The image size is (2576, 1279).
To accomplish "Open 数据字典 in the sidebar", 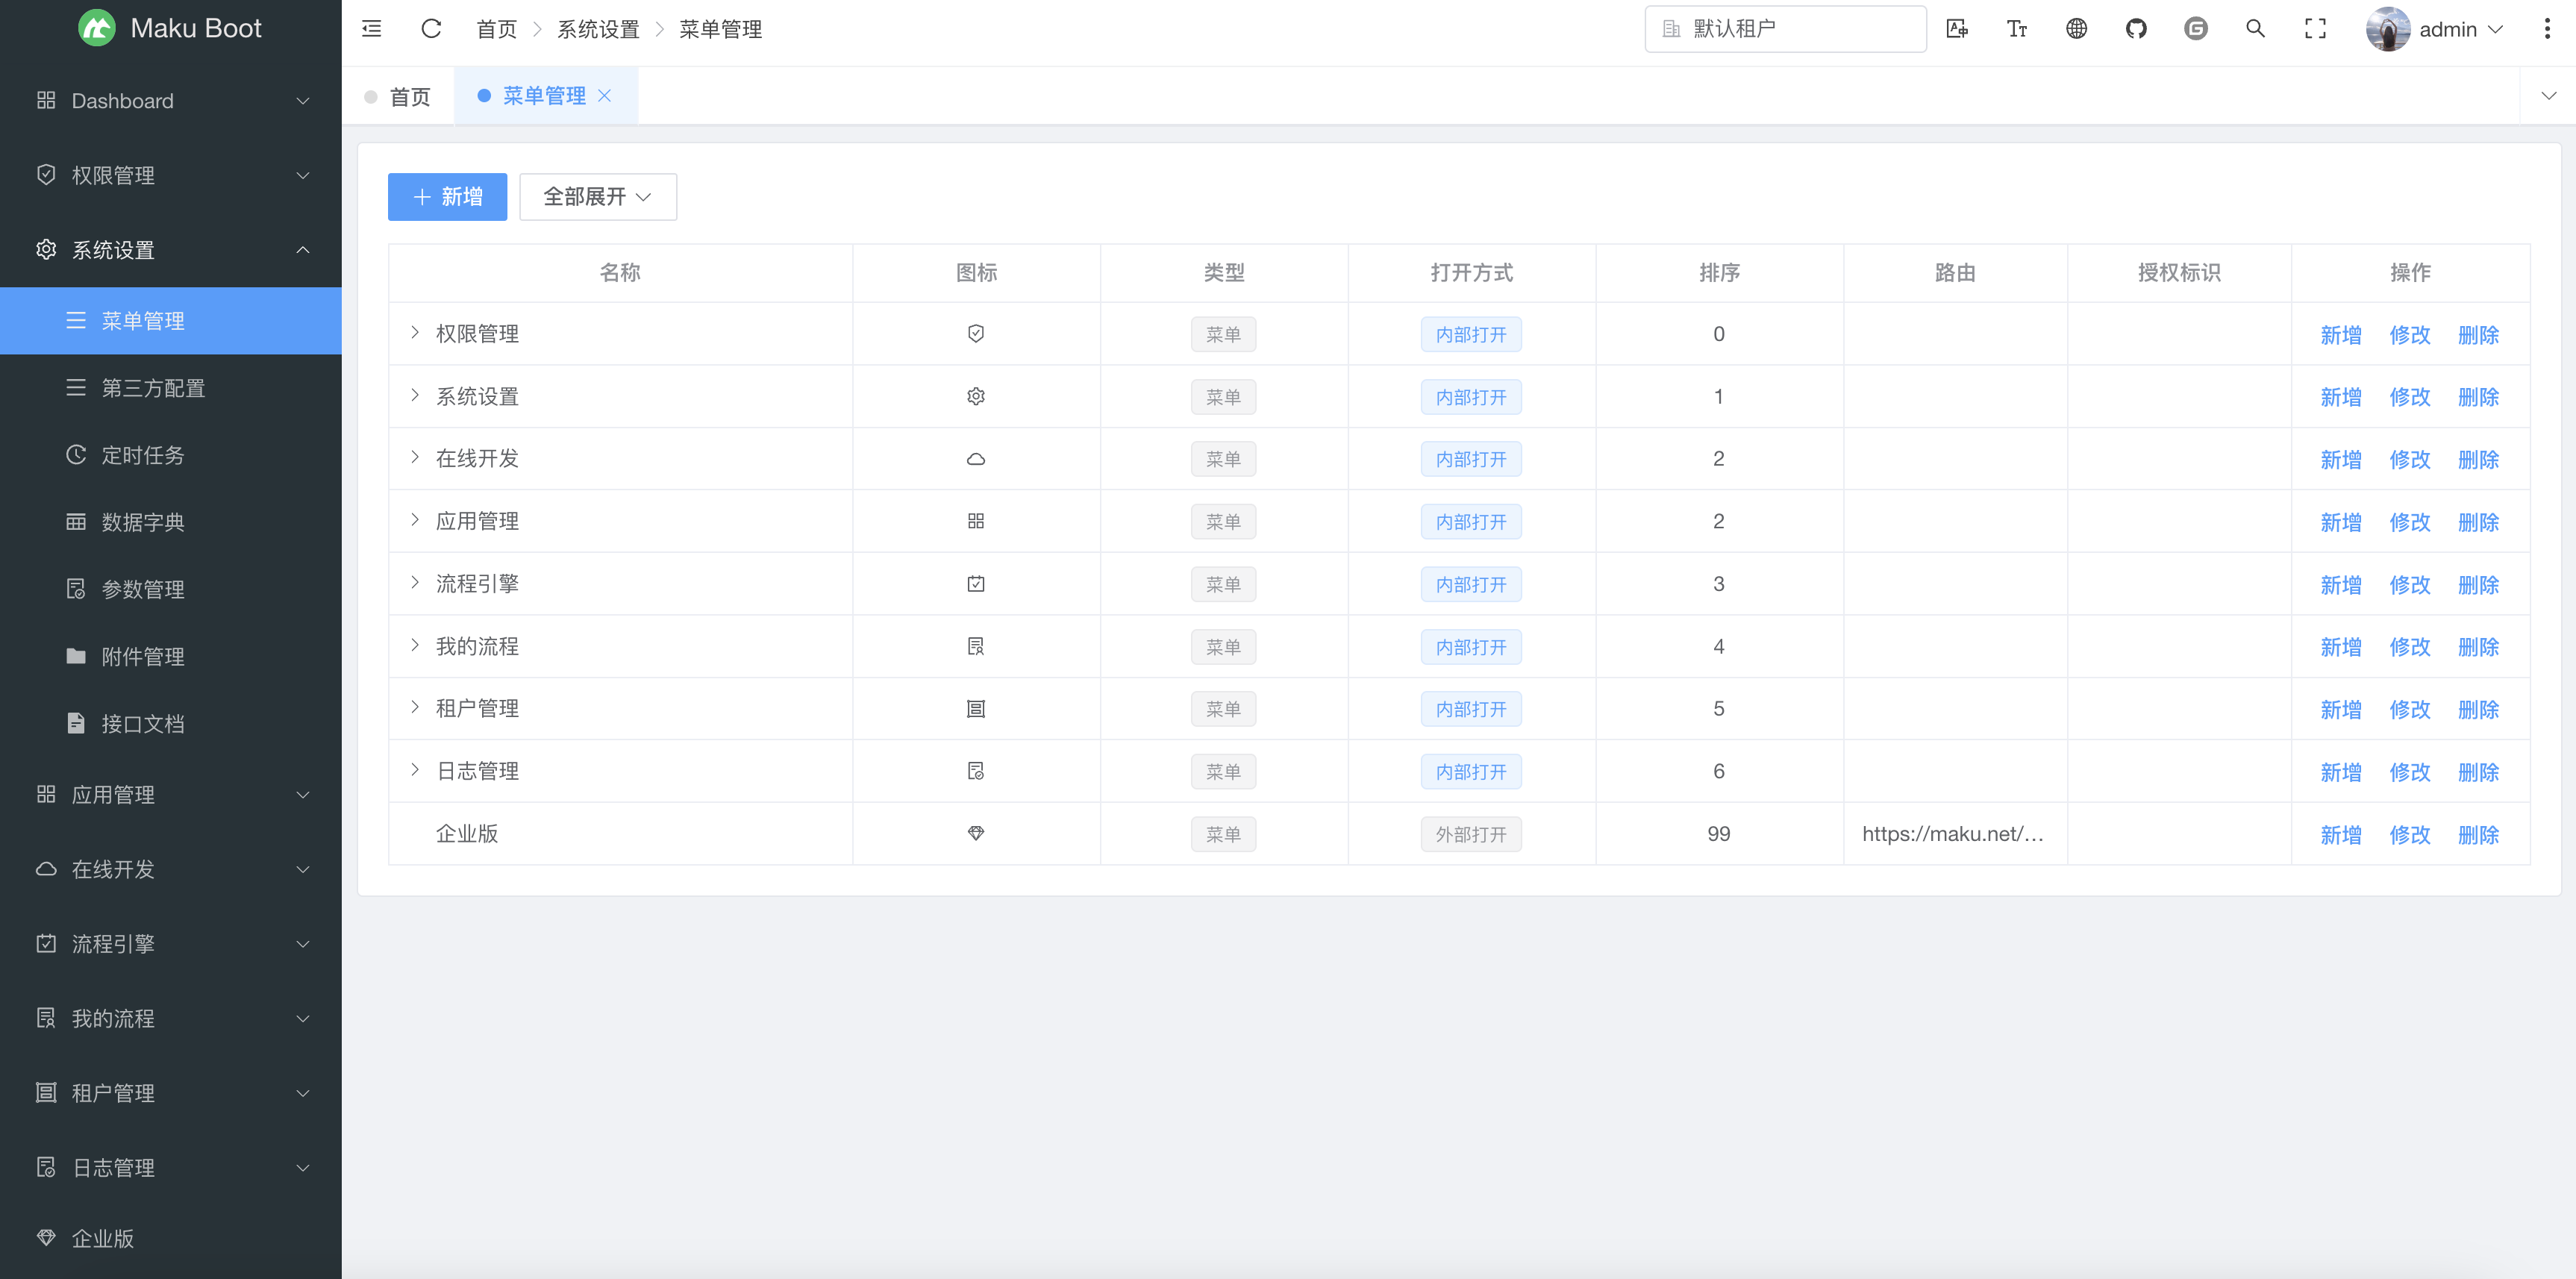I will [143, 522].
